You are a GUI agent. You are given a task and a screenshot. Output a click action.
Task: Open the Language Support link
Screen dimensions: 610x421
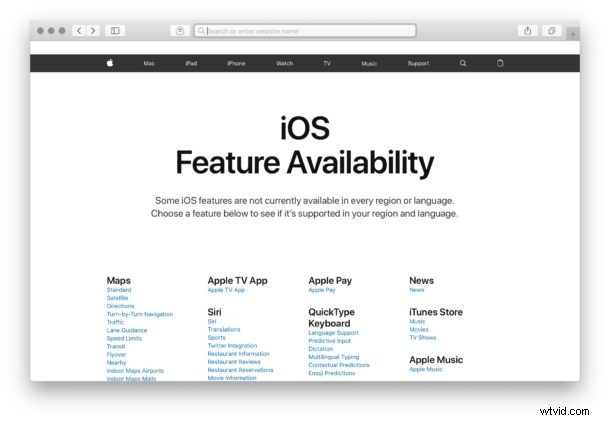click(x=333, y=333)
